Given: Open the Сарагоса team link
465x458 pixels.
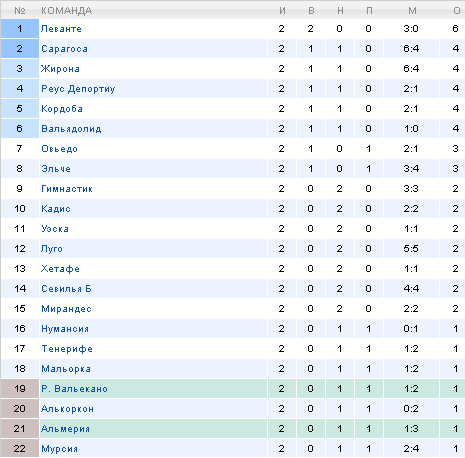Looking at the screenshot, I should tap(64, 49).
